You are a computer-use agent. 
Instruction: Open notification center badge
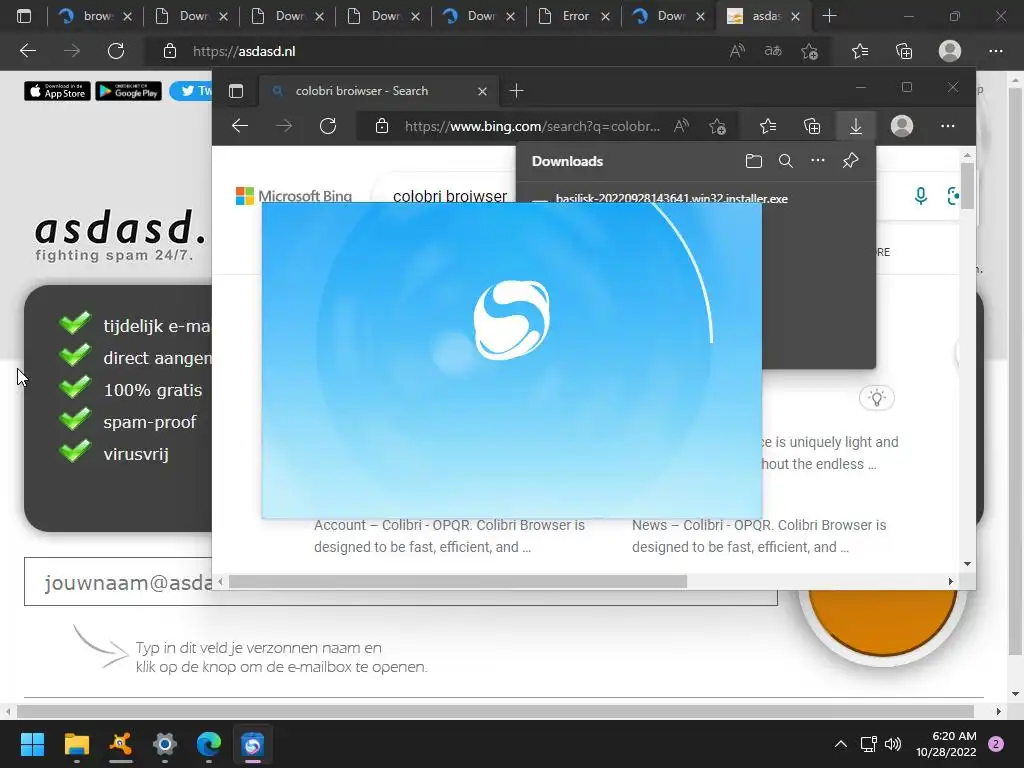coord(996,744)
